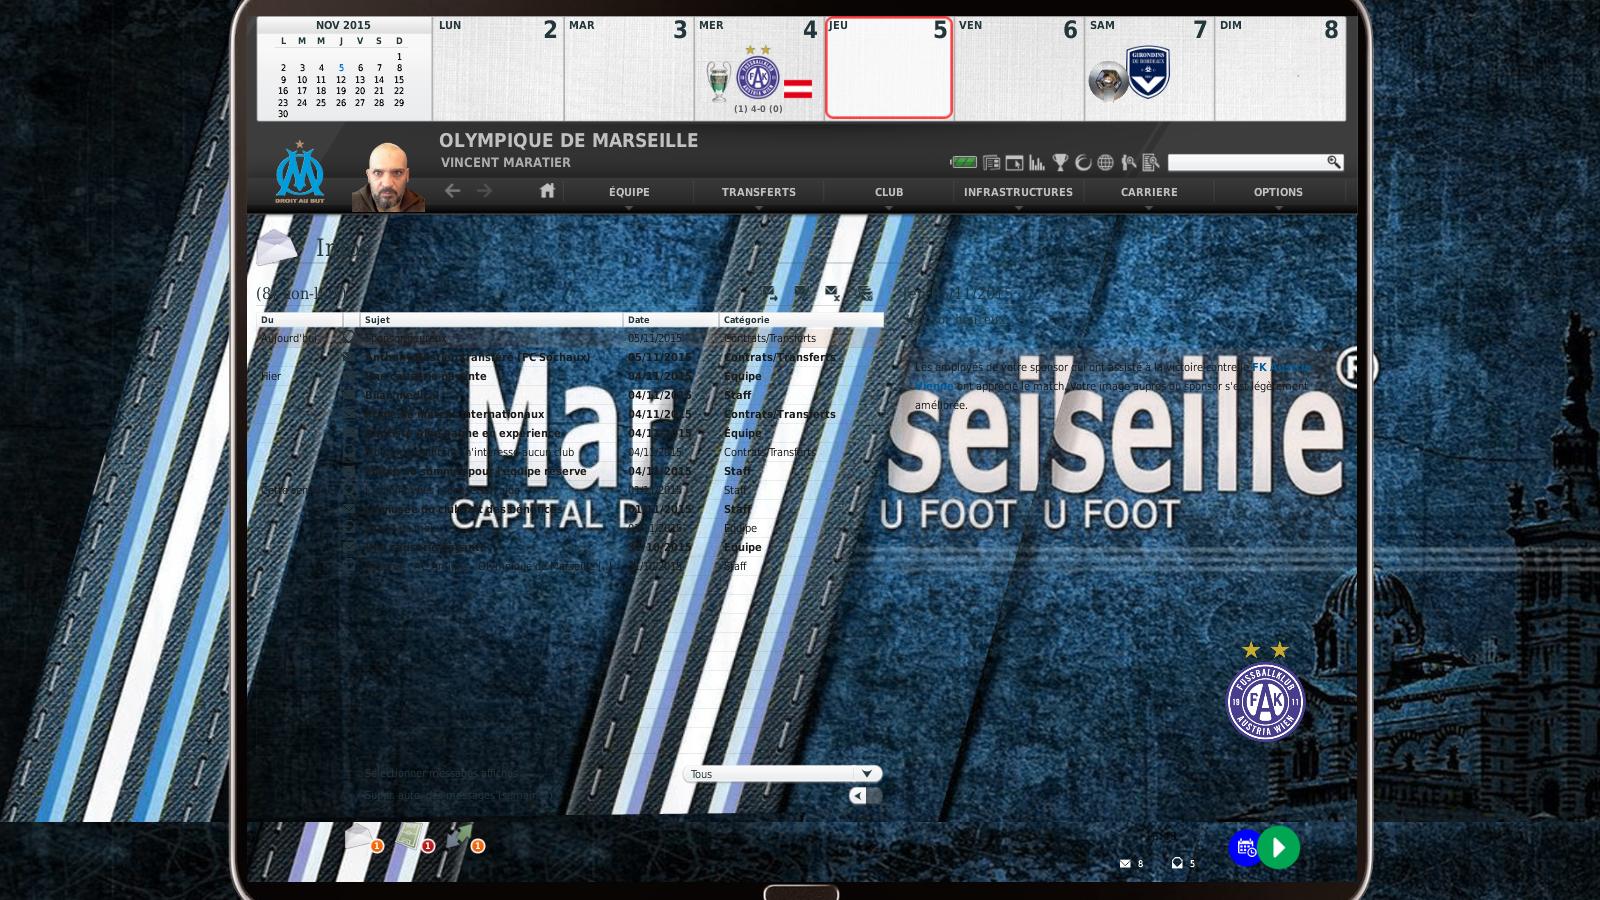Screen dimensions: 1600x900
Task: Open the trophy competitions icon
Action: tap(1060, 162)
